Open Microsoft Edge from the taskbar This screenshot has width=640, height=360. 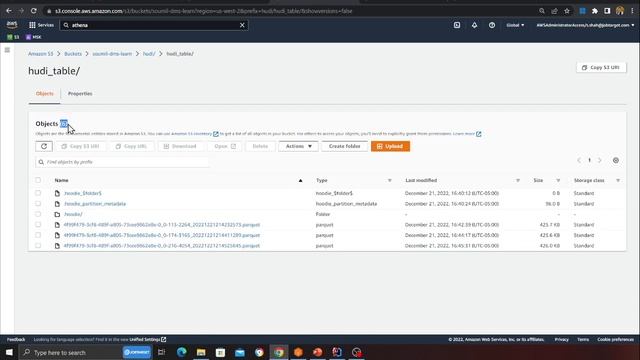coord(182,352)
